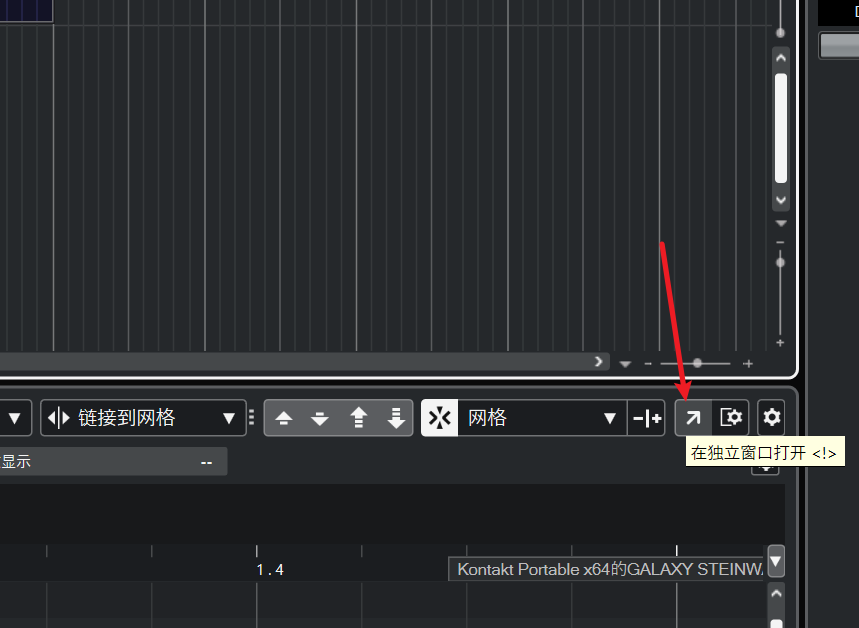Open the window layout settings icon
Screen dimensions: 859x628
pyautogui.click(x=730, y=418)
